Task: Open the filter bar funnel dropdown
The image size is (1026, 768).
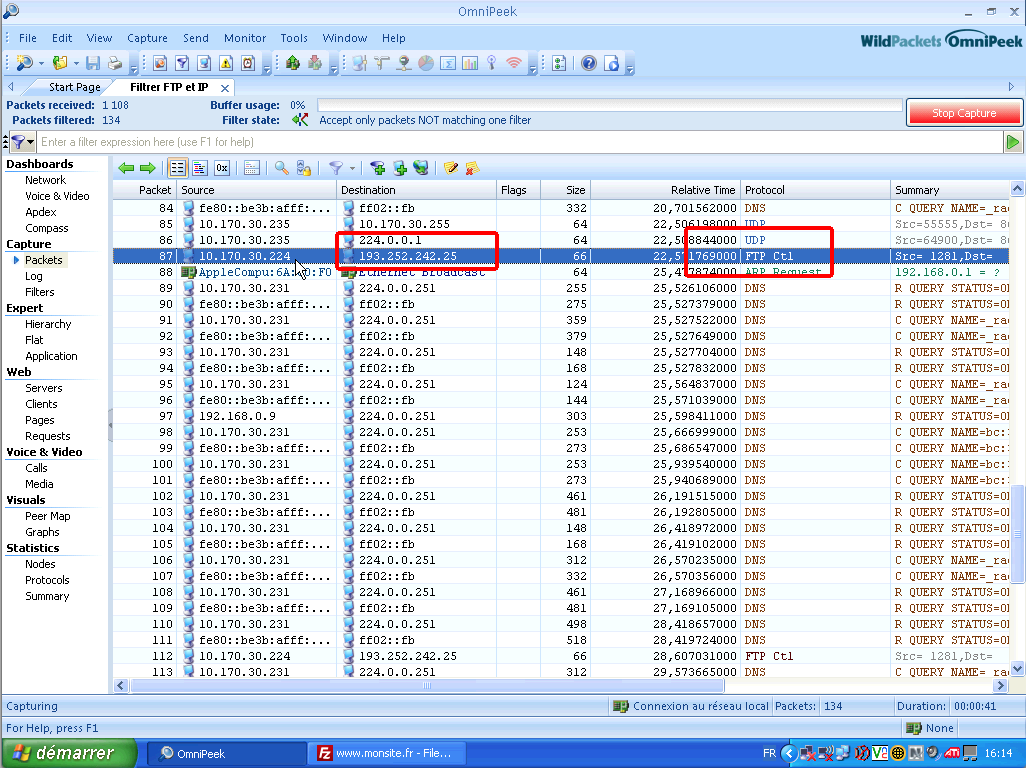Action: pos(22,142)
